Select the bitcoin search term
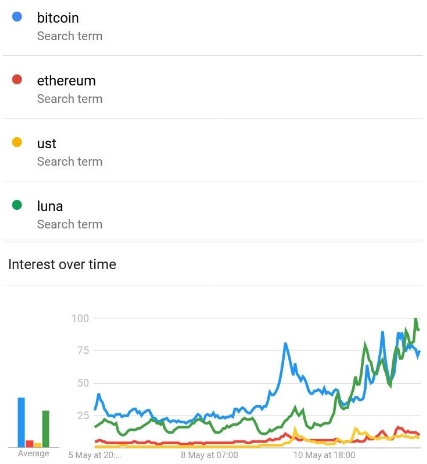Screen dimensions: 427x464 click(213, 27)
